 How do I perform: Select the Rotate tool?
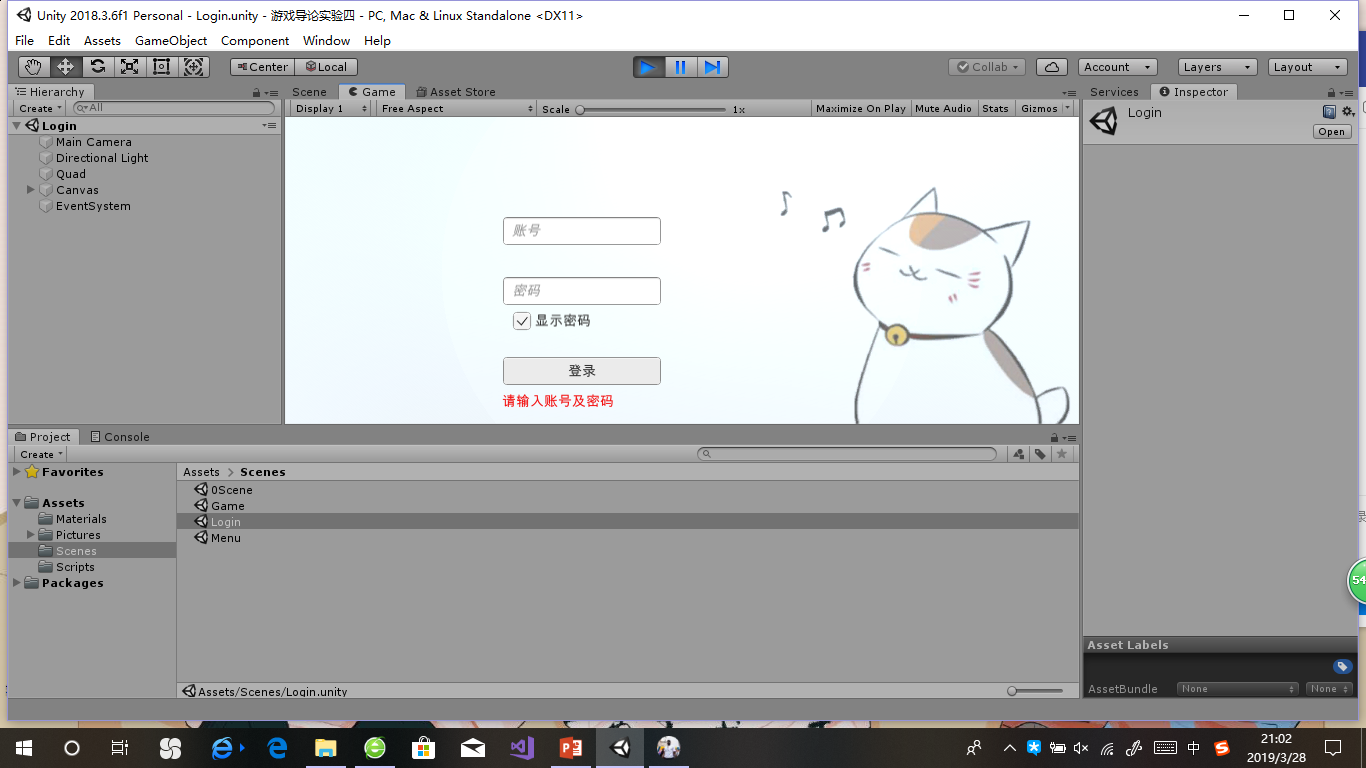(x=97, y=66)
